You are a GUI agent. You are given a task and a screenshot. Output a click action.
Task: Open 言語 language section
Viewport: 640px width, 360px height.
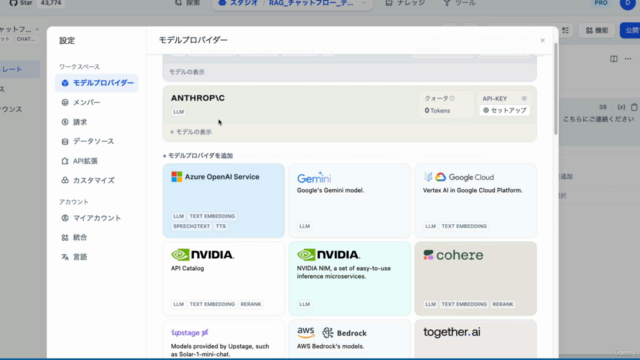pos(80,257)
